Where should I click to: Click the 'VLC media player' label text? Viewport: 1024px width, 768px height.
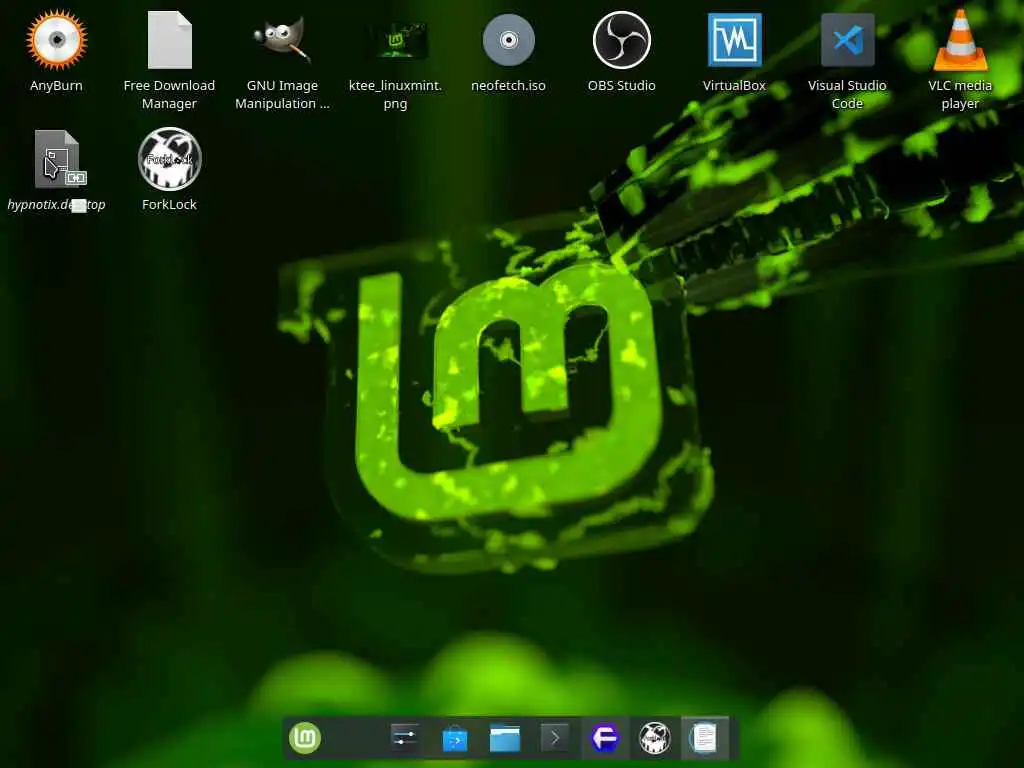coord(960,95)
